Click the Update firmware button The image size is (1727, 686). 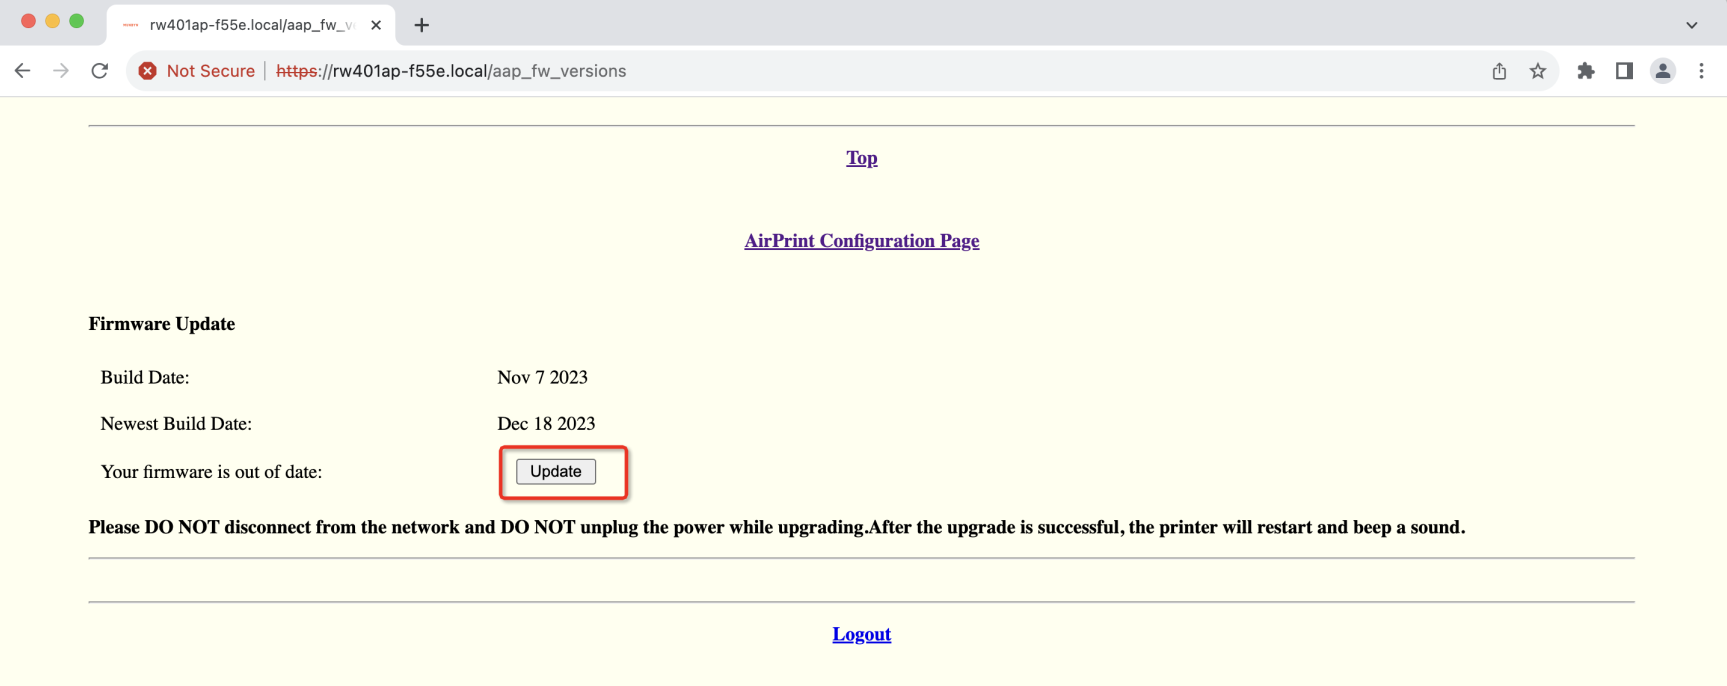(556, 471)
